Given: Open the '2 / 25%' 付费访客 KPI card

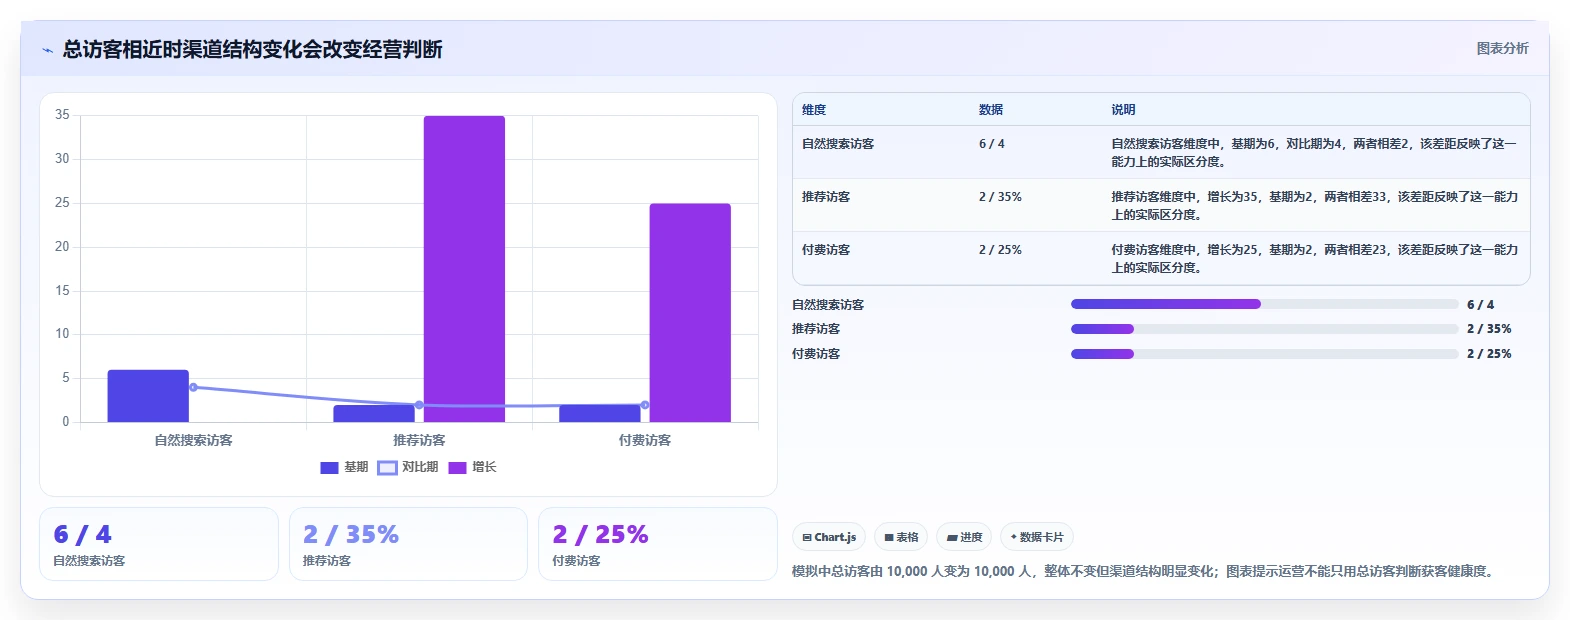Looking at the screenshot, I should [x=658, y=544].
